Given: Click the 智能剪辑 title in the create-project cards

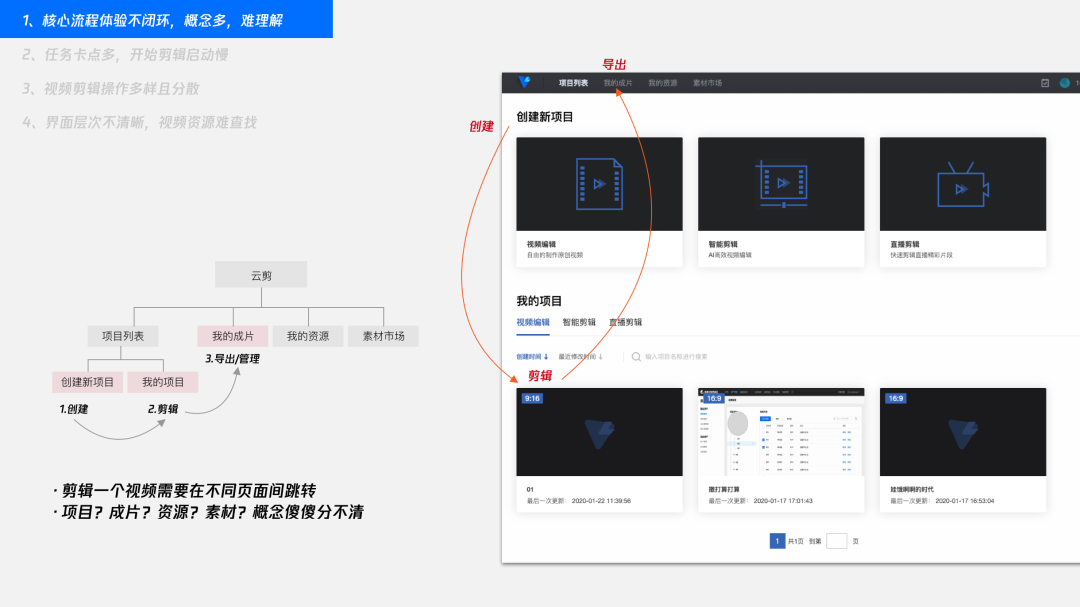Looking at the screenshot, I should click(x=723, y=244).
